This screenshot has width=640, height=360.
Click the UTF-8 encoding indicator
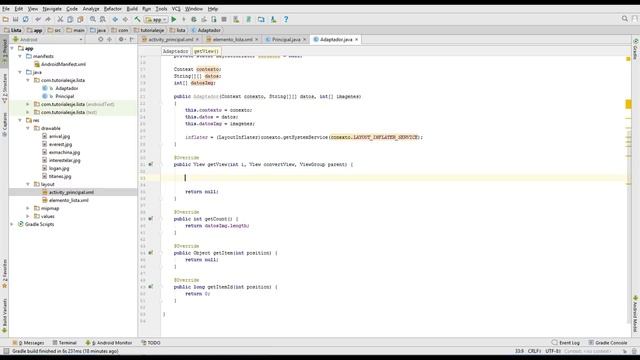coord(553,351)
